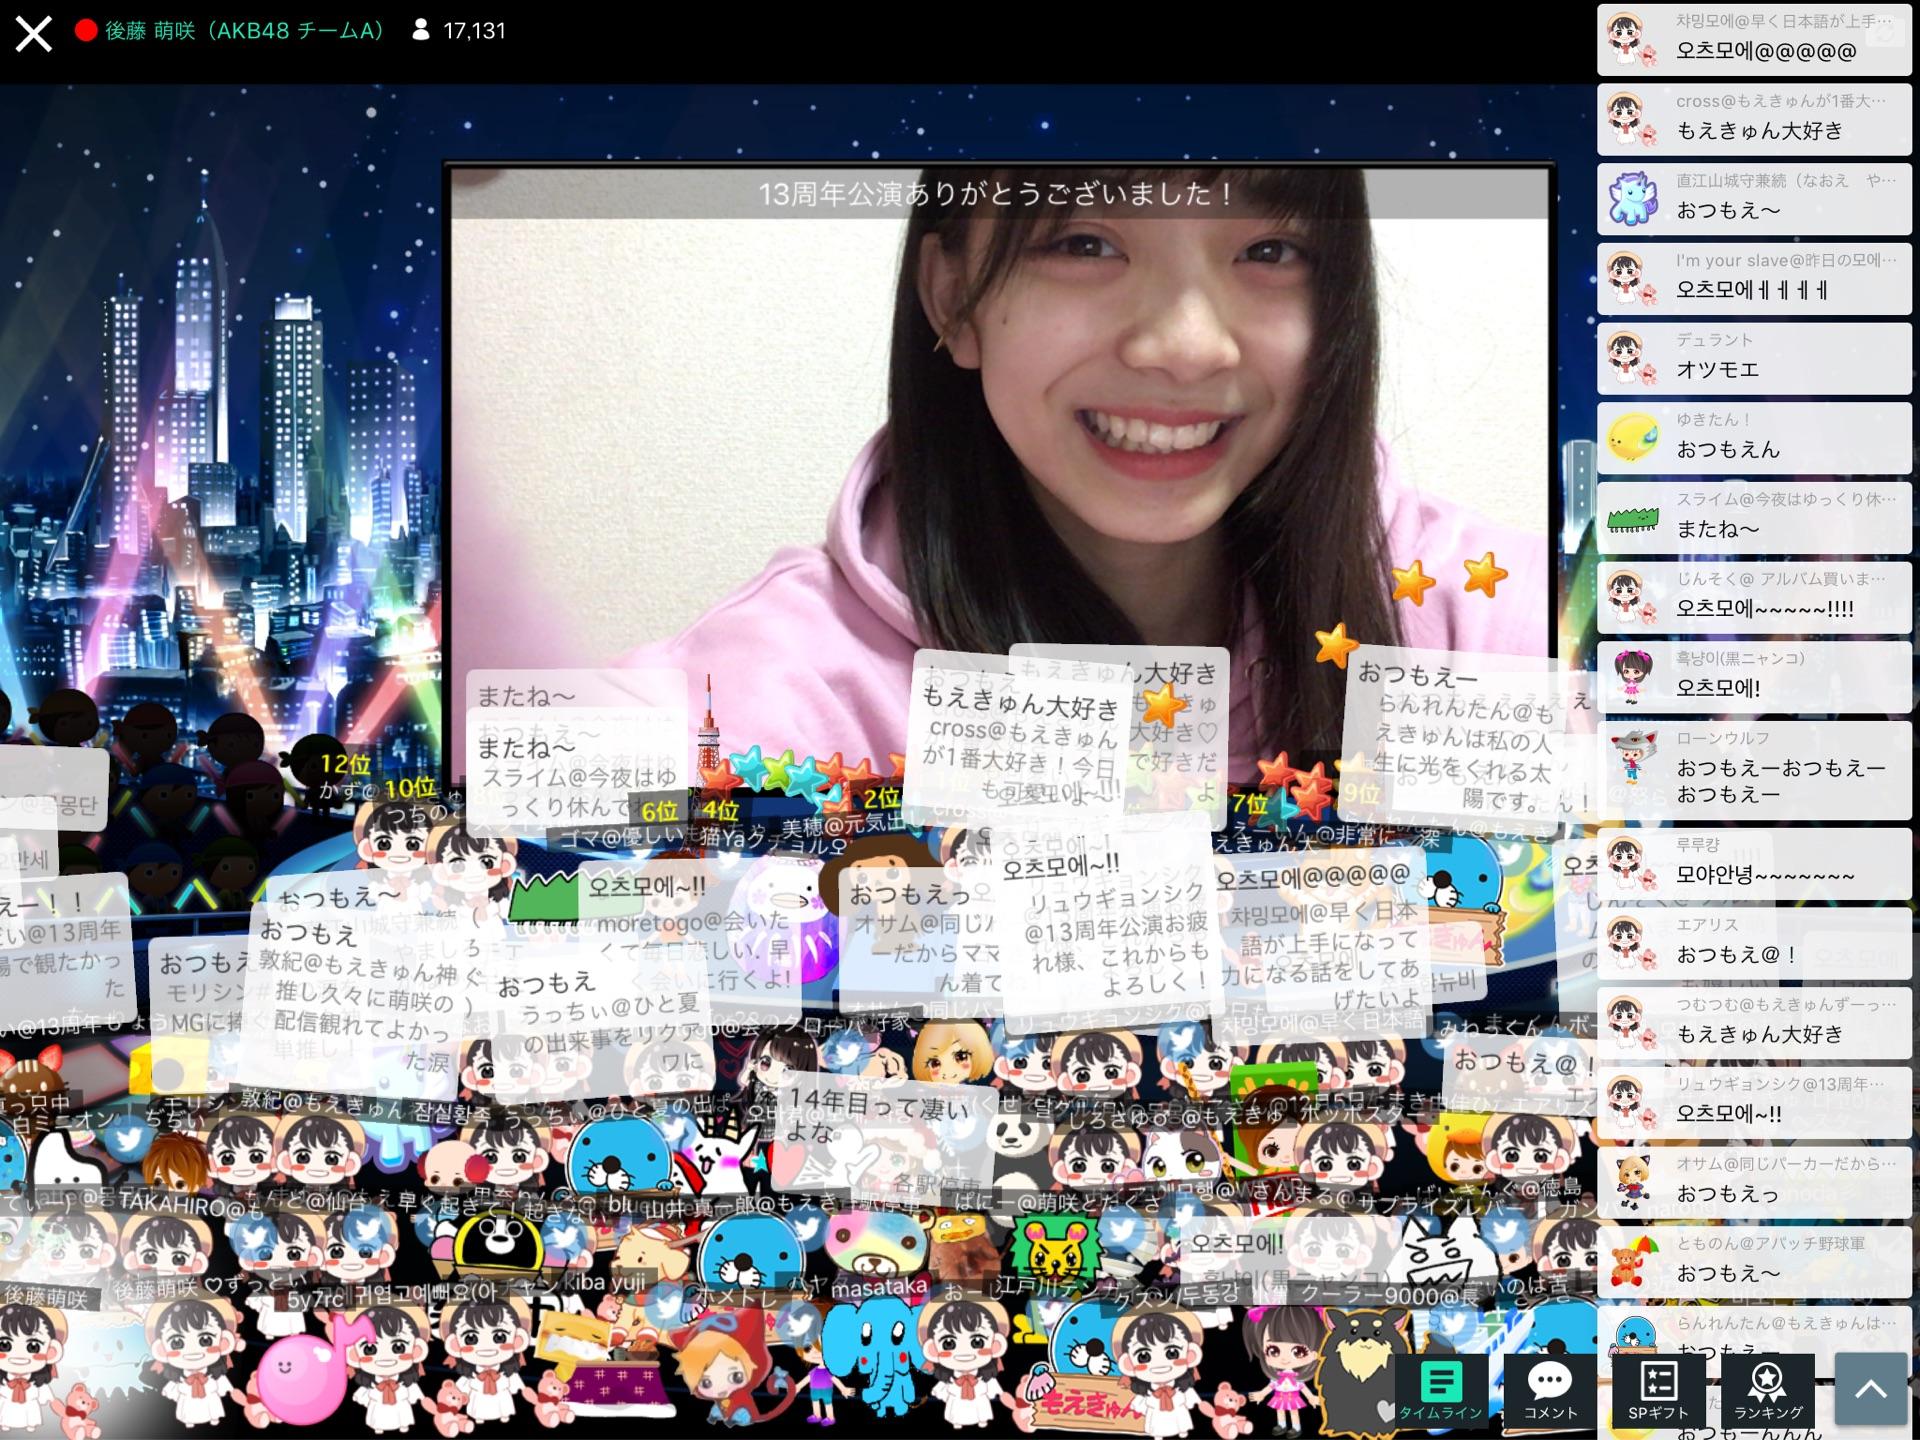
Task: Select the 'またね〜' comment in sidebar
Action: [x=1754, y=518]
